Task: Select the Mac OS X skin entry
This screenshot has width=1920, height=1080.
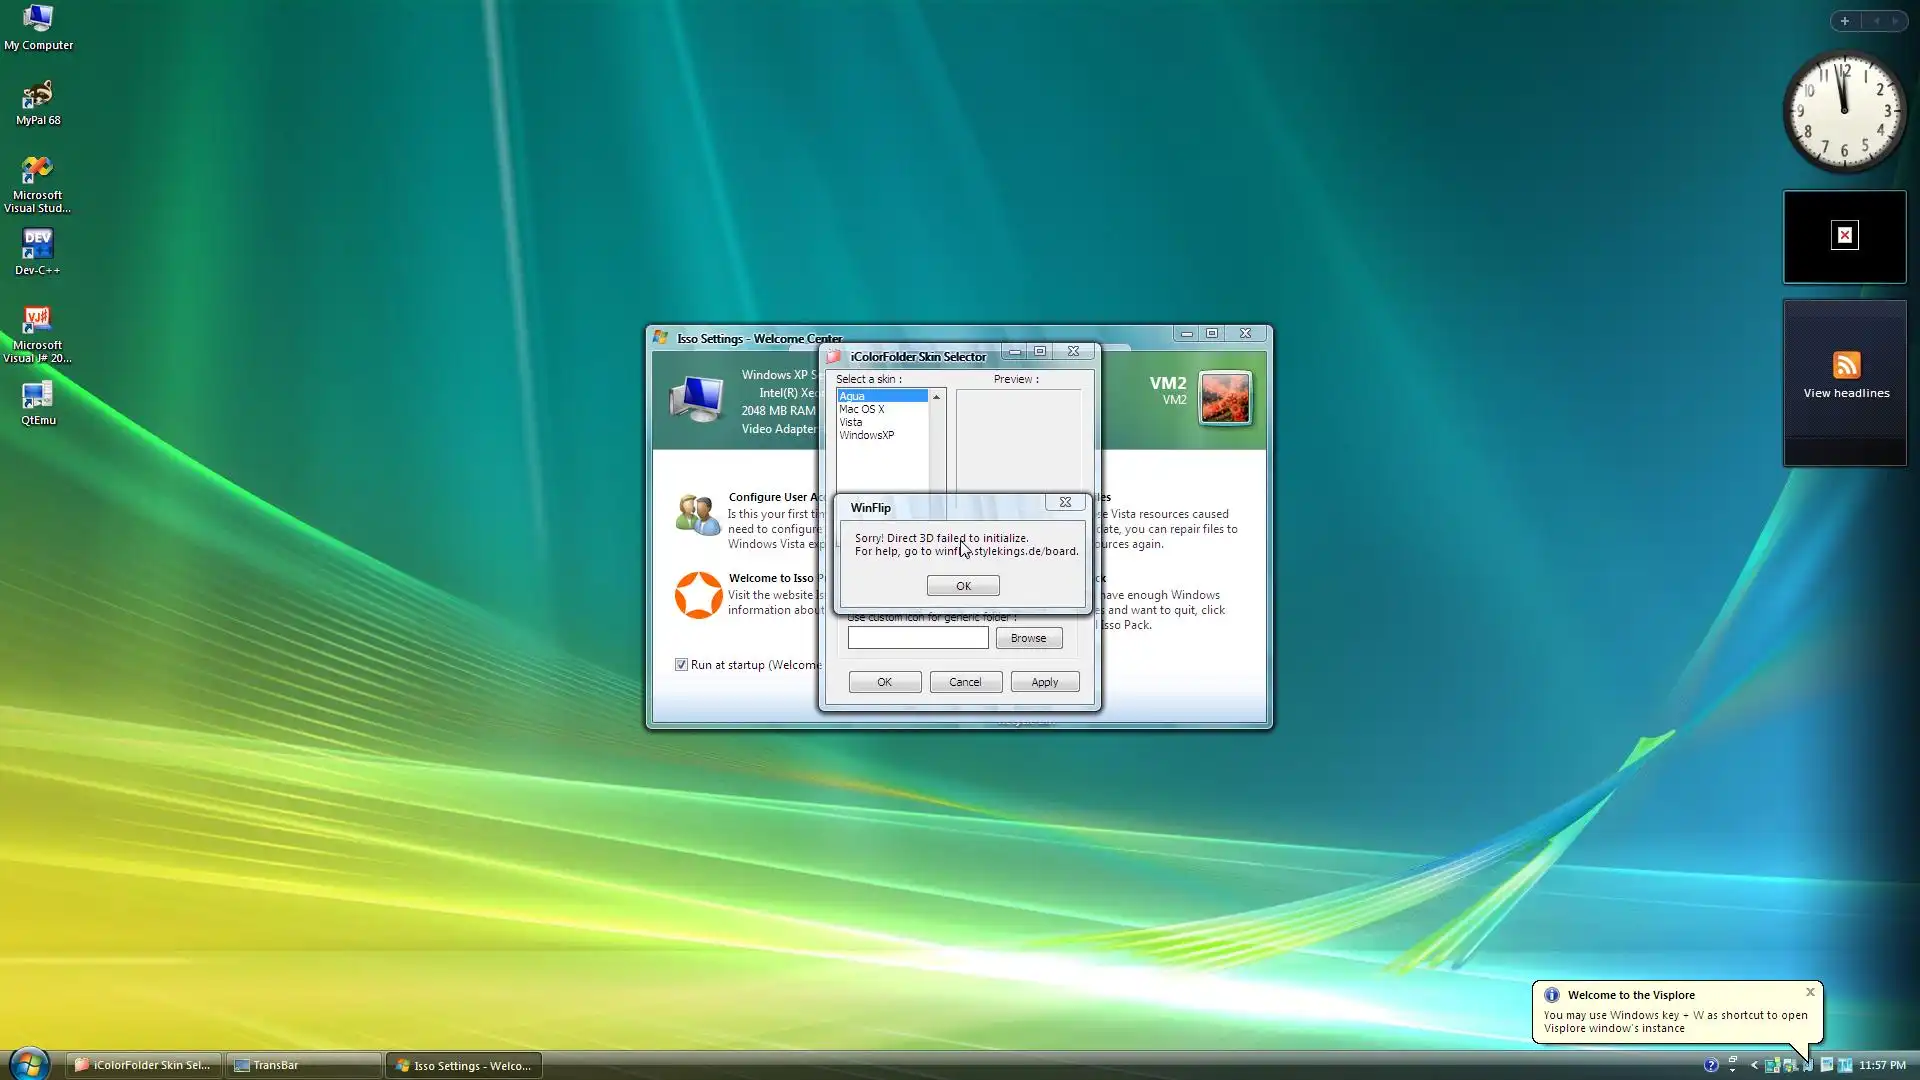Action: tap(862, 409)
